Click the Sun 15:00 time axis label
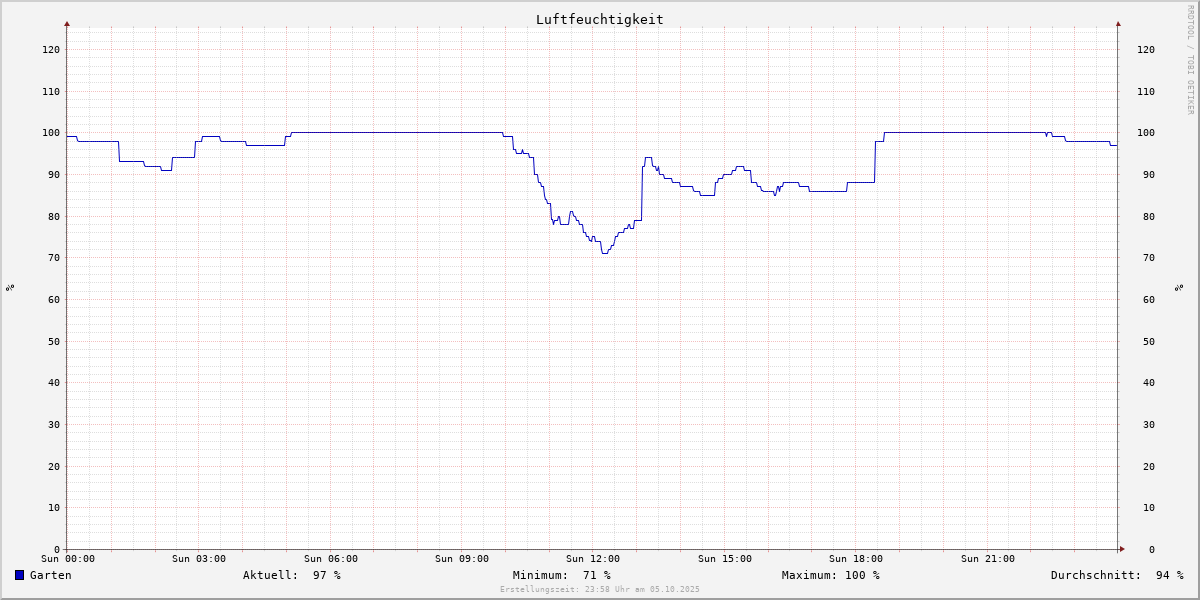Screen dimensions: 1200x600 pos(725,559)
